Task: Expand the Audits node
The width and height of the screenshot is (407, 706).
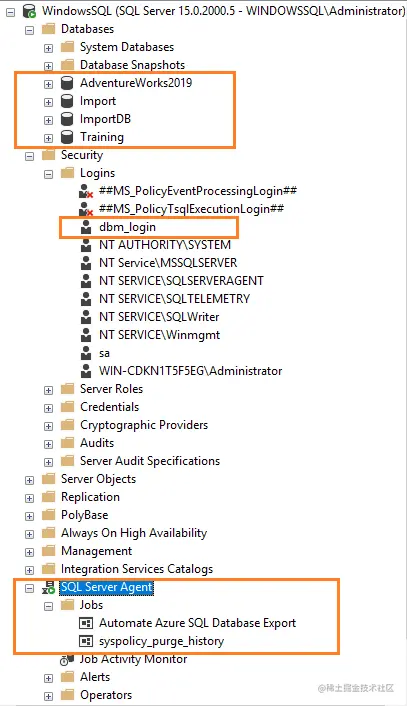Action: pyautogui.click(x=49, y=444)
